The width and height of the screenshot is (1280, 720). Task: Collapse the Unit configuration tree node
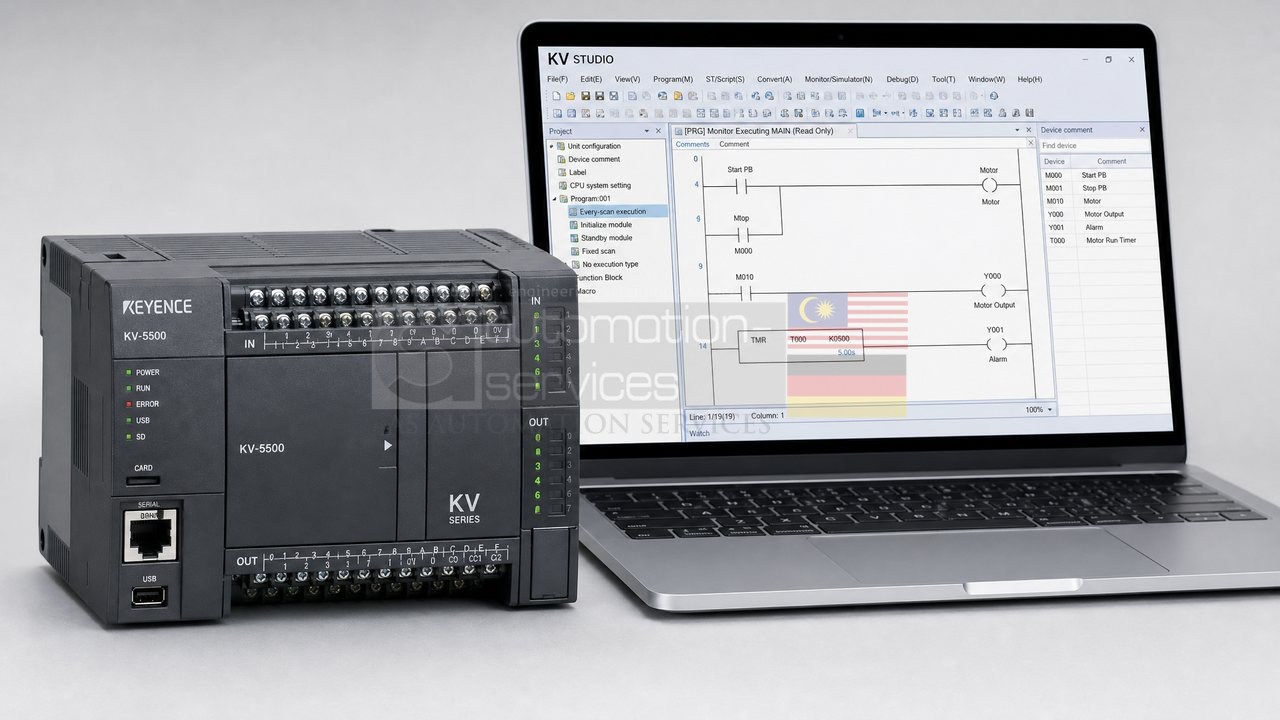pyautogui.click(x=551, y=146)
